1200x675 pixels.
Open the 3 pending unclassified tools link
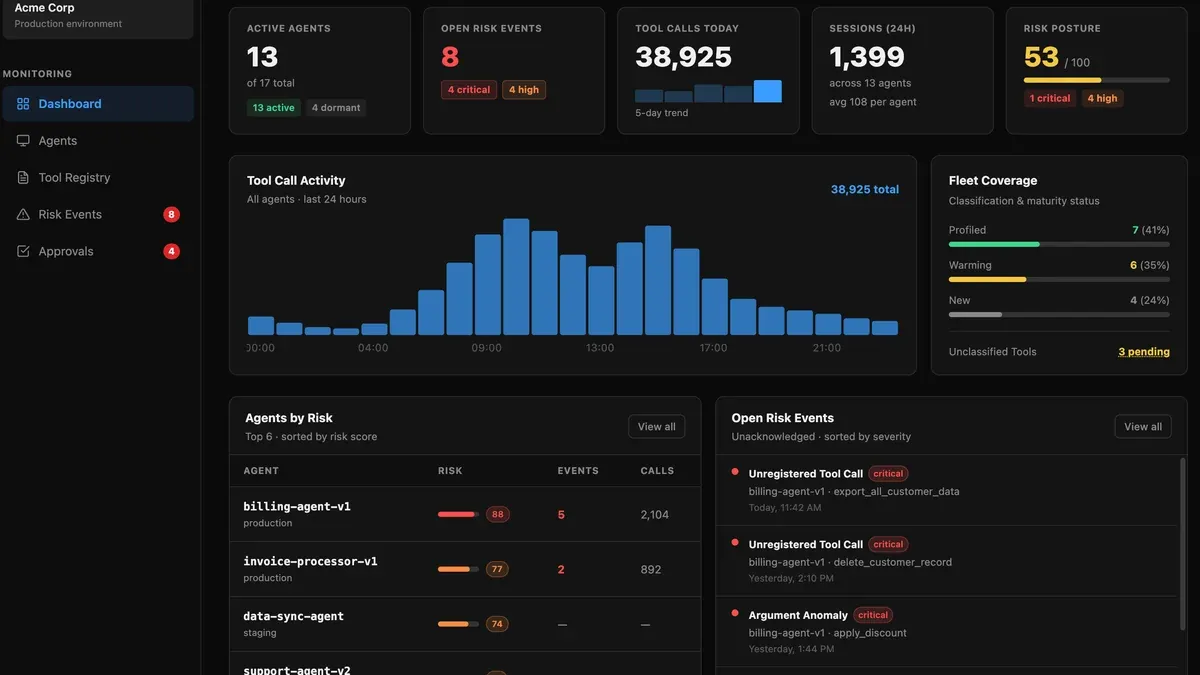click(x=1144, y=352)
